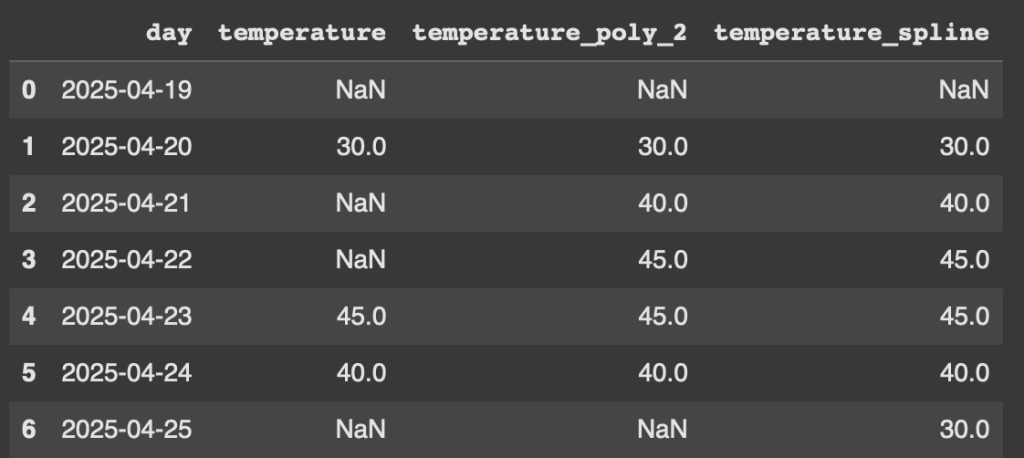Click temperature_spline value 30.0 in row 6

tap(965, 429)
